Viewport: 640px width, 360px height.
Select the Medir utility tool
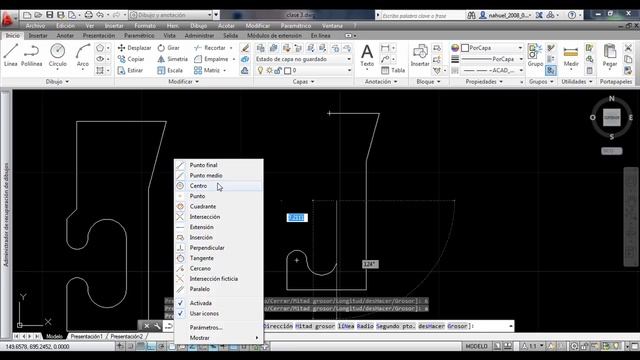(x=571, y=56)
